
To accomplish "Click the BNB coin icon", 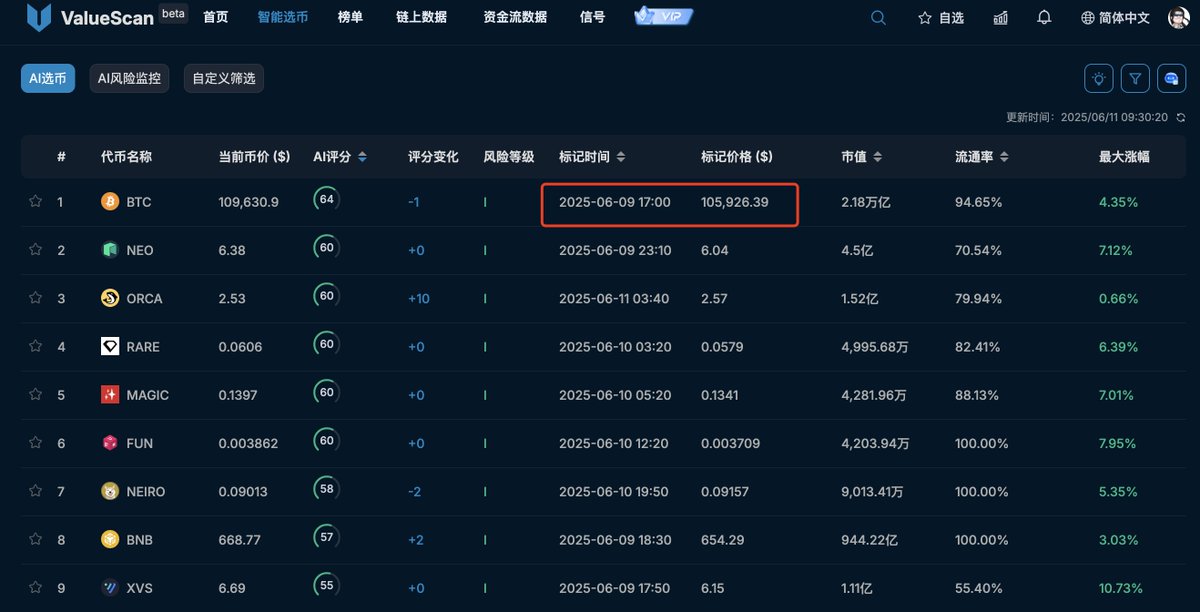I will point(110,540).
